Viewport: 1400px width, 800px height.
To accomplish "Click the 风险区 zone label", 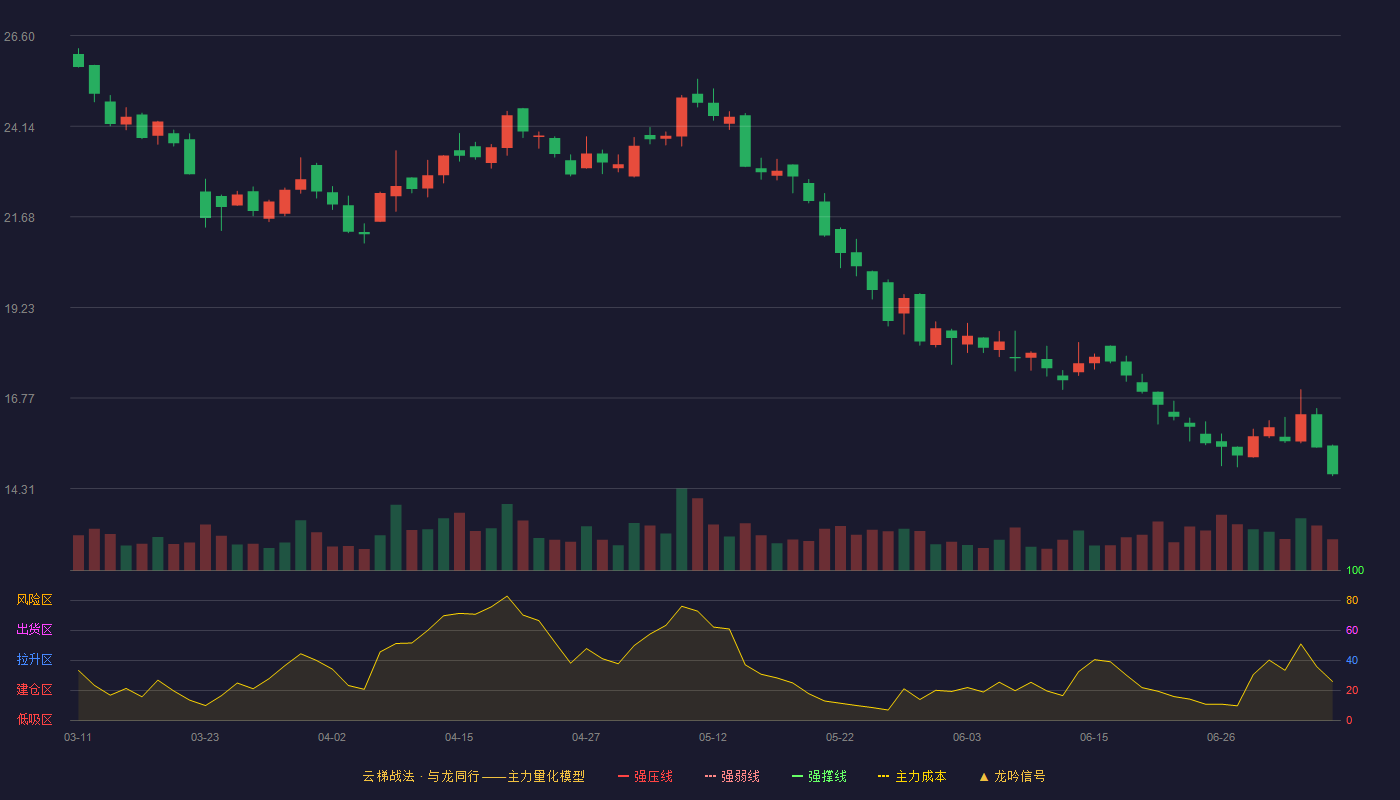I will pyautogui.click(x=34, y=600).
